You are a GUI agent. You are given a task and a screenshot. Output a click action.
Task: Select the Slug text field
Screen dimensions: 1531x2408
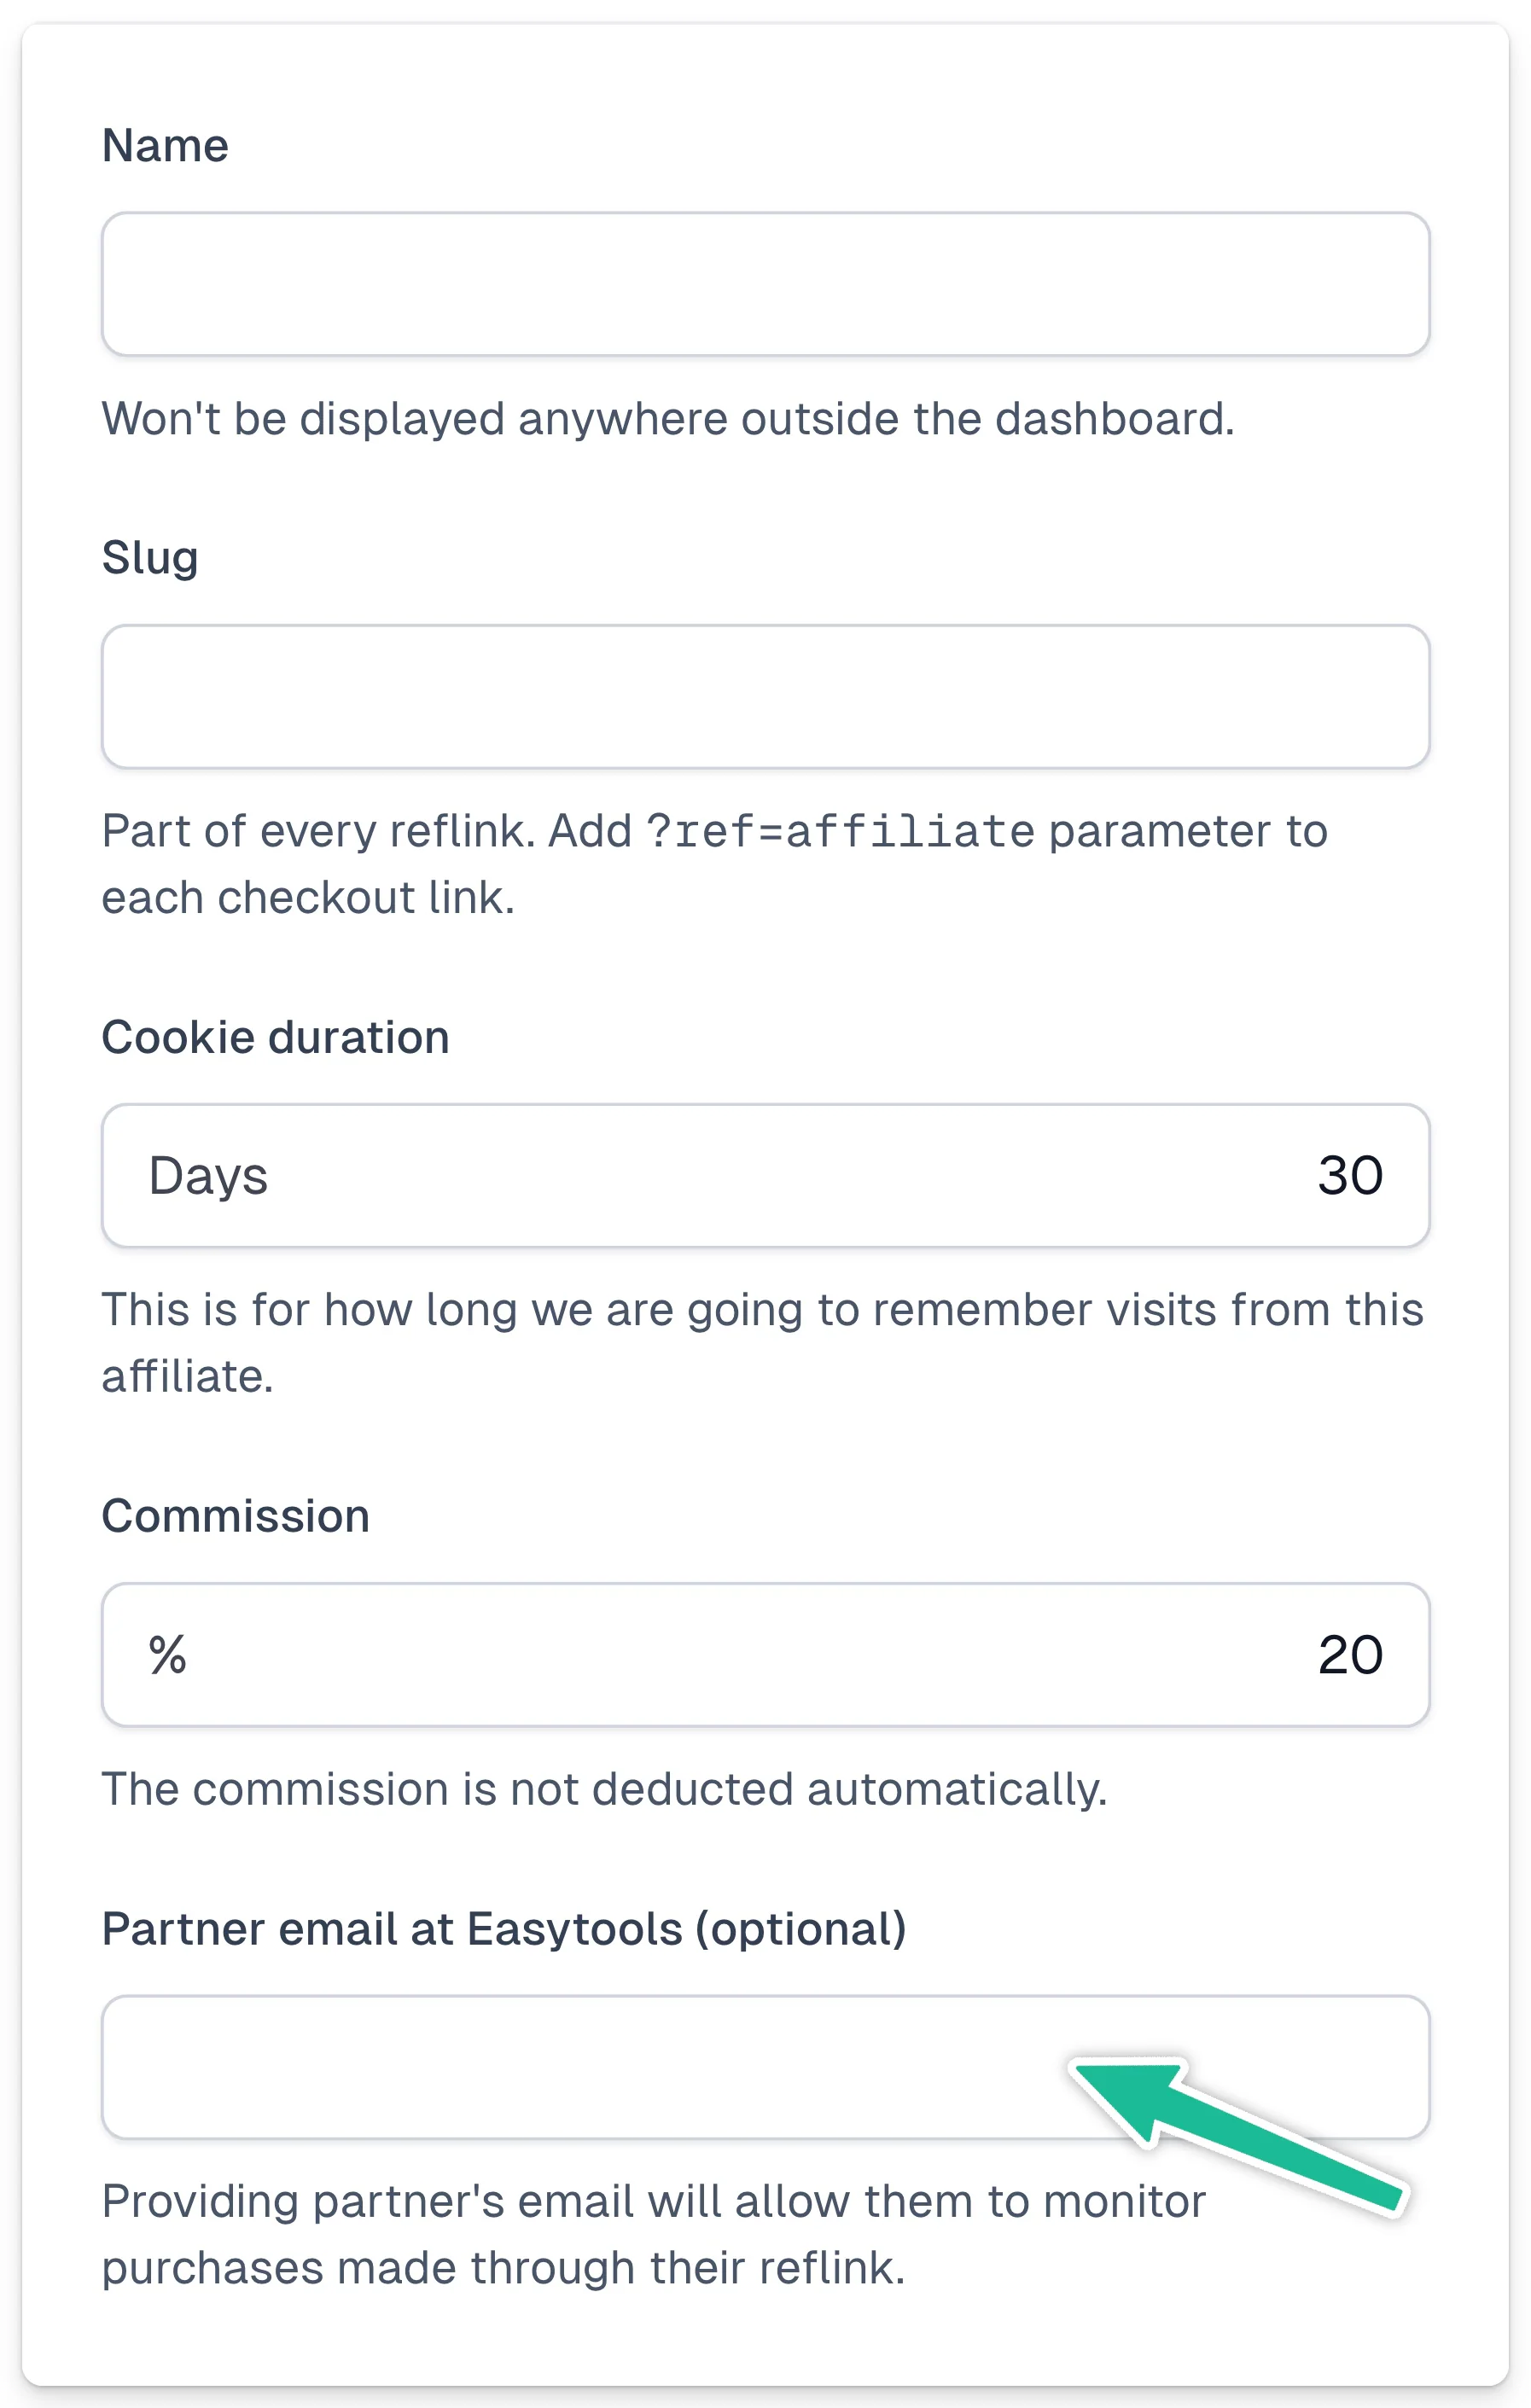(x=765, y=697)
